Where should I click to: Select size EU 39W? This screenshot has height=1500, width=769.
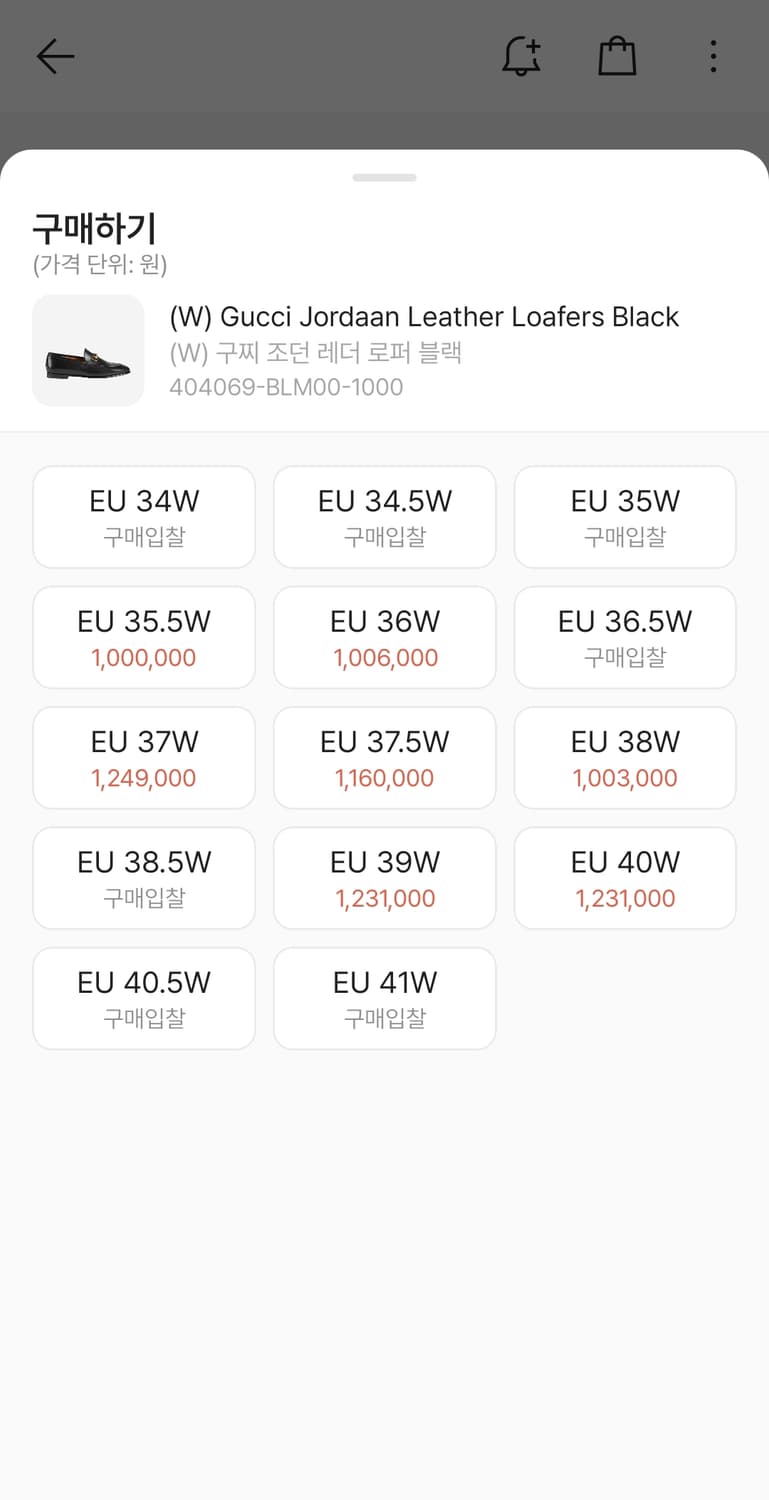(385, 878)
